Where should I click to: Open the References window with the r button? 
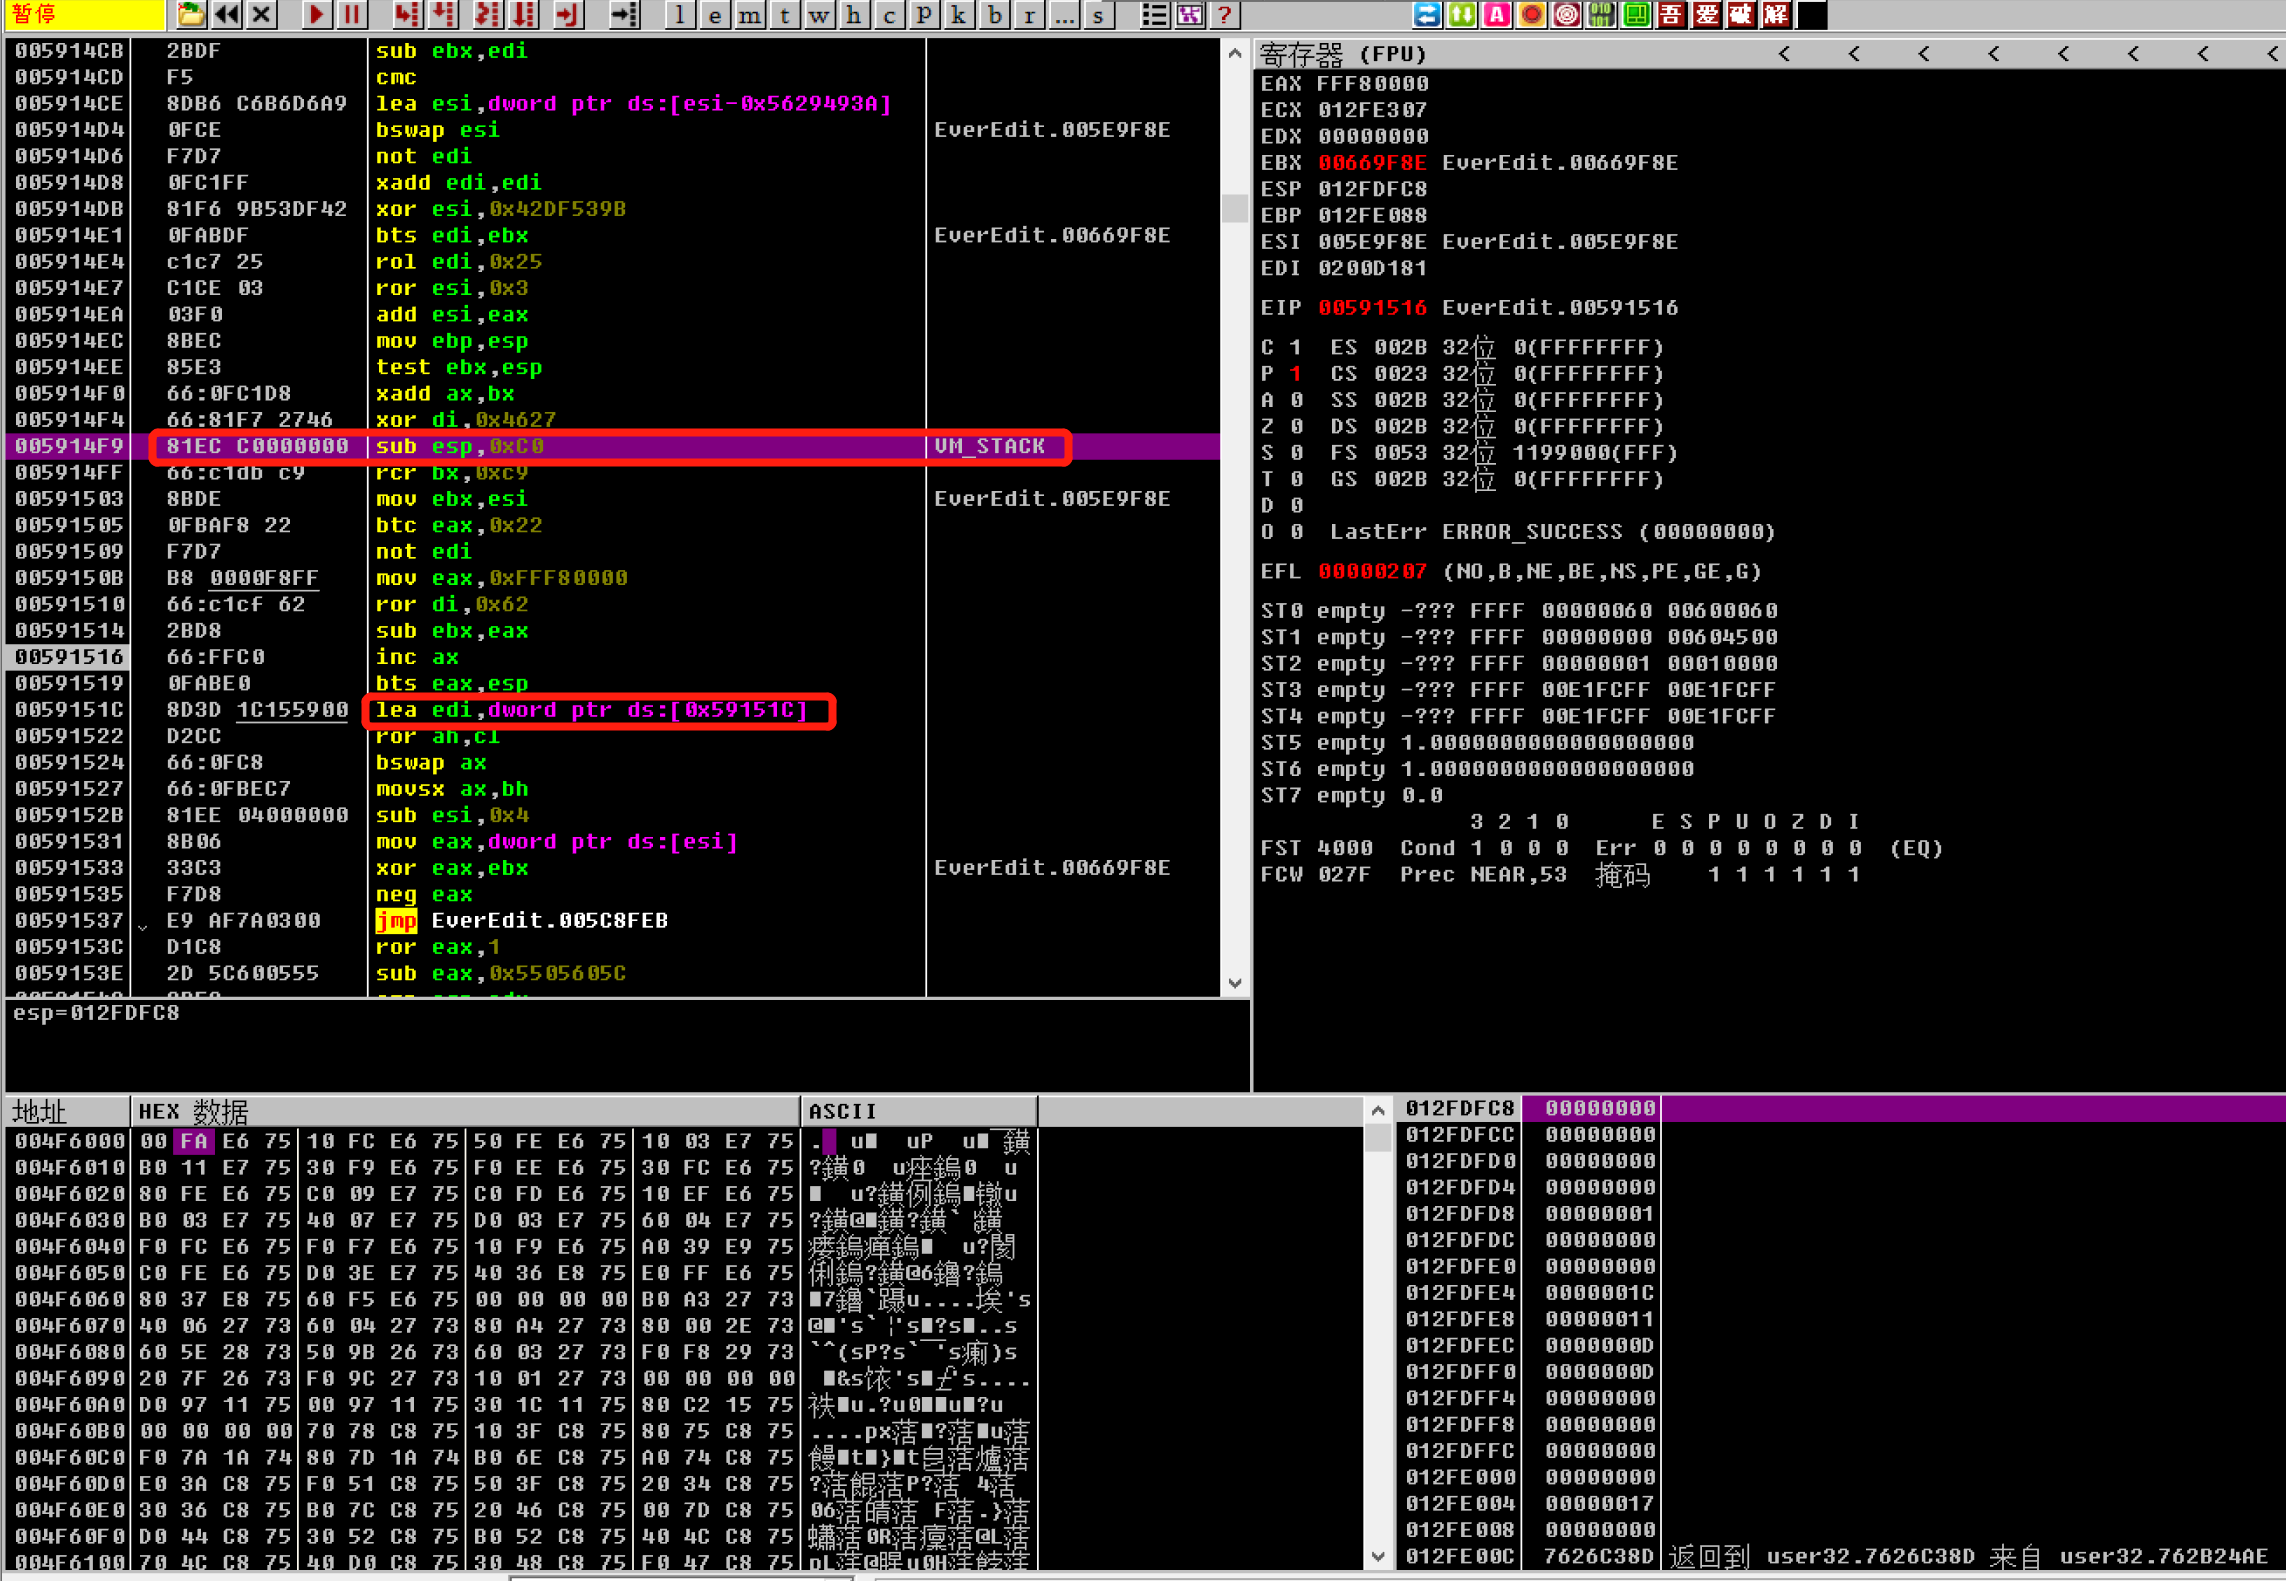pyautogui.click(x=1029, y=14)
